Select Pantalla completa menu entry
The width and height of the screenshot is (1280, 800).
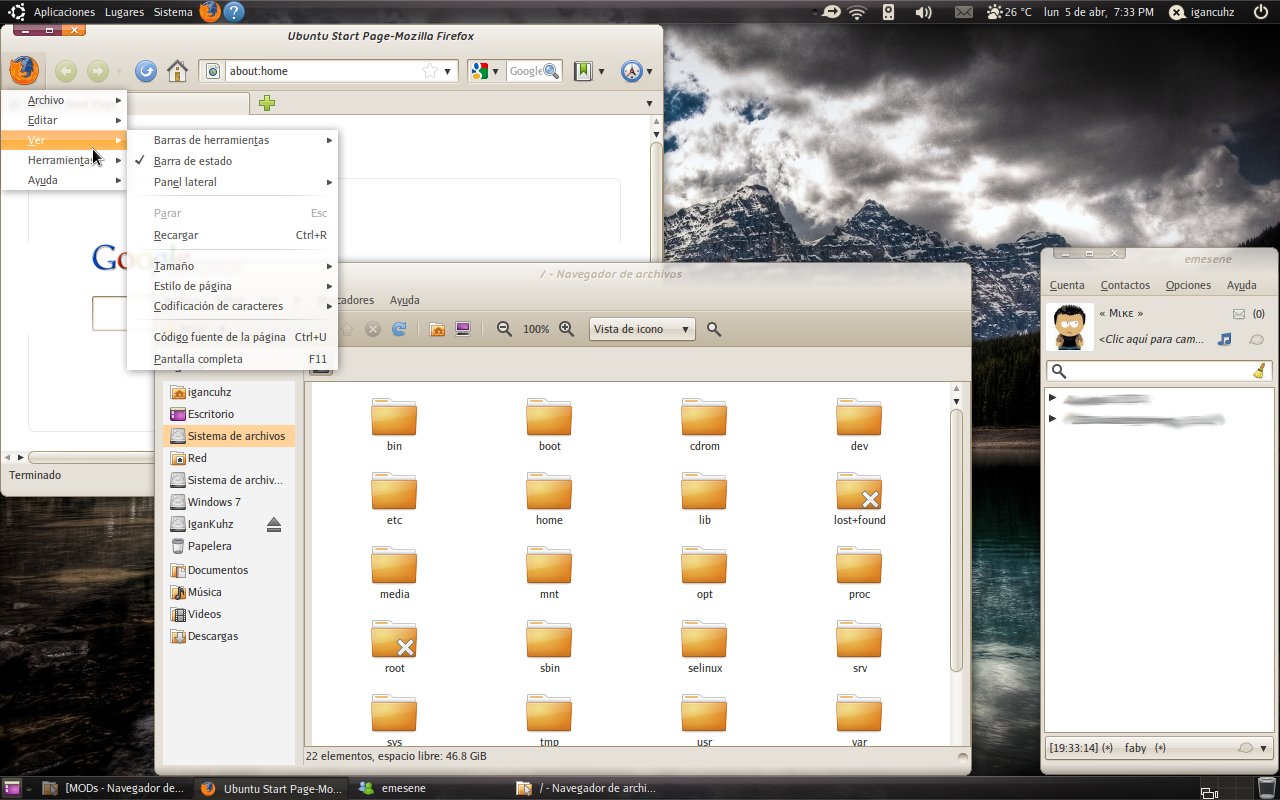(232, 359)
